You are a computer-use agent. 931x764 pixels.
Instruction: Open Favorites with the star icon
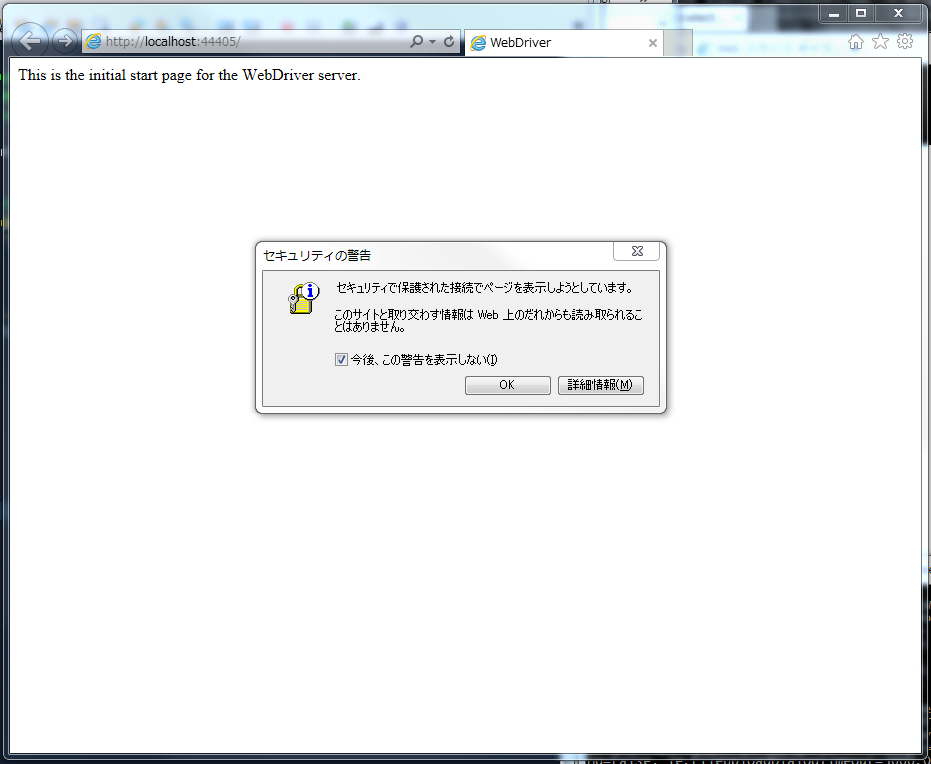[x=880, y=41]
